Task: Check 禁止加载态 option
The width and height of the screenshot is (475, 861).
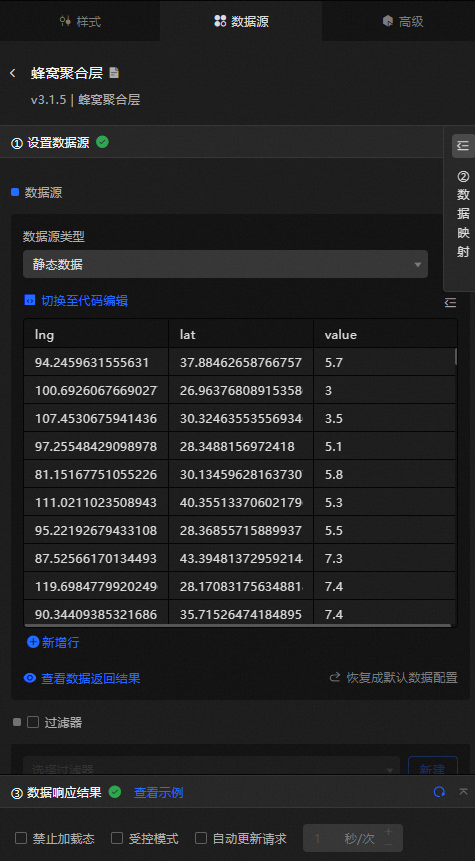Action: [21, 838]
